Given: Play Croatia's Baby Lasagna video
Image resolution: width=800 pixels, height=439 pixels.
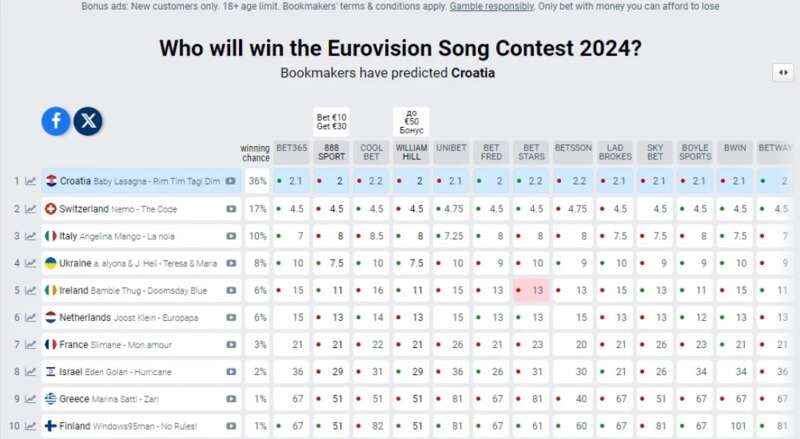Looking at the screenshot, I should click(231, 181).
